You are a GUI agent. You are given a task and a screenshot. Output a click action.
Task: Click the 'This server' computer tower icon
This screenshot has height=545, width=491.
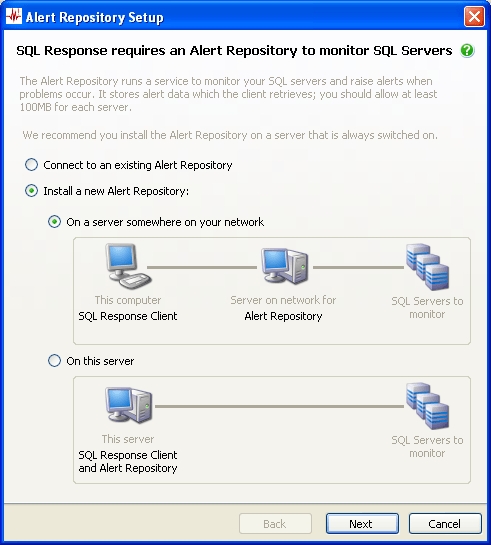click(129, 405)
